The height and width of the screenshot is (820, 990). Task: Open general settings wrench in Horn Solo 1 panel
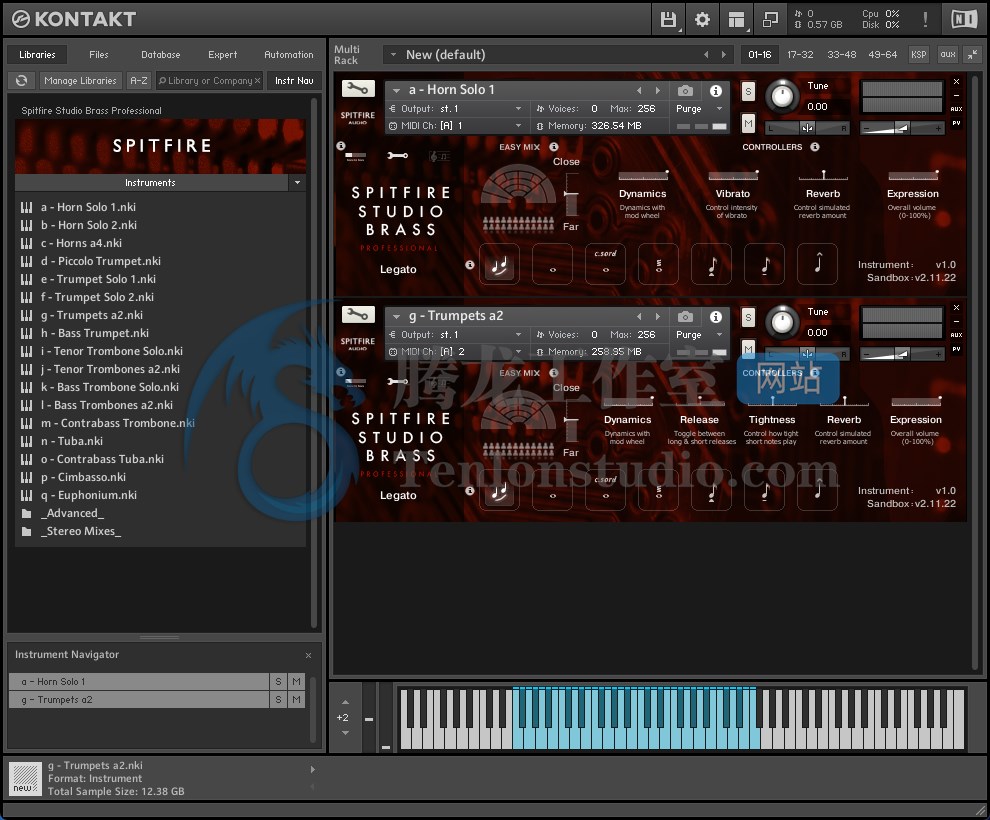[x=397, y=155]
